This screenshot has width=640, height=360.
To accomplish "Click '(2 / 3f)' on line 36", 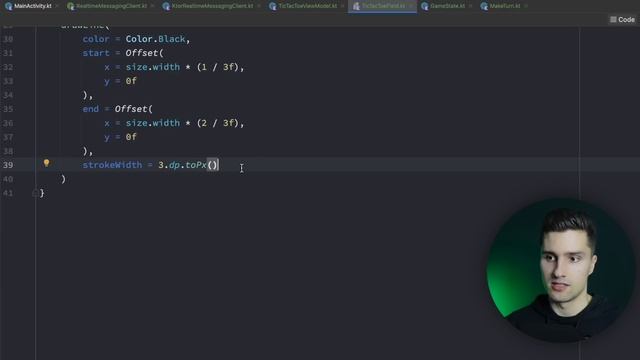I will tap(218, 123).
